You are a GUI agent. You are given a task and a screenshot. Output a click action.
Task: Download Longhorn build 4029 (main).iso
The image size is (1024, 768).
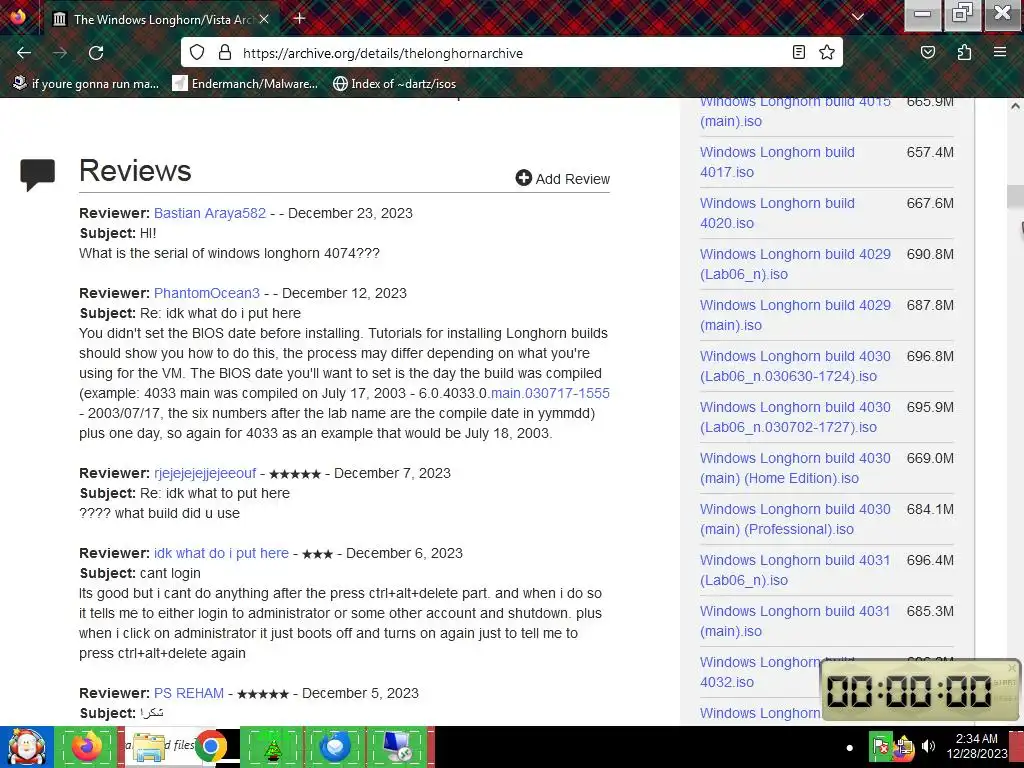(795, 315)
